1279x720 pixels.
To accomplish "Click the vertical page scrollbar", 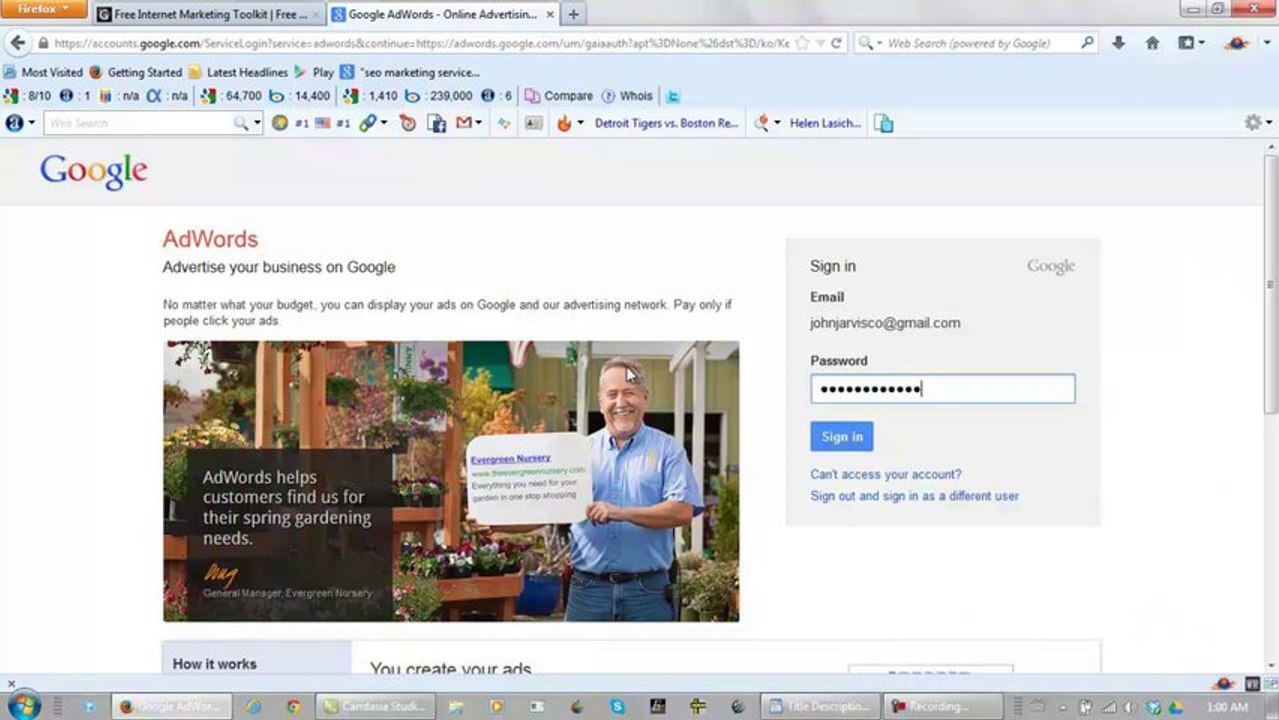I will coord(1270,282).
